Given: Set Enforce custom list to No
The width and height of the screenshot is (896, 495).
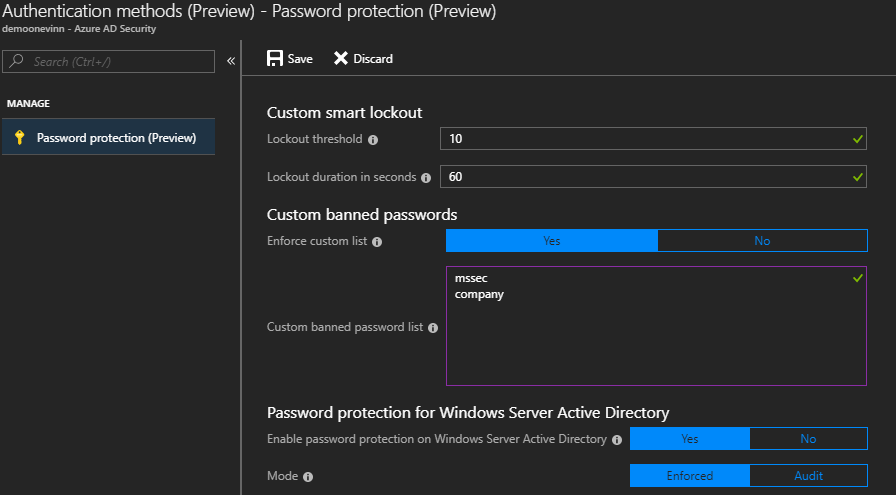Looking at the screenshot, I should tap(762, 241).
